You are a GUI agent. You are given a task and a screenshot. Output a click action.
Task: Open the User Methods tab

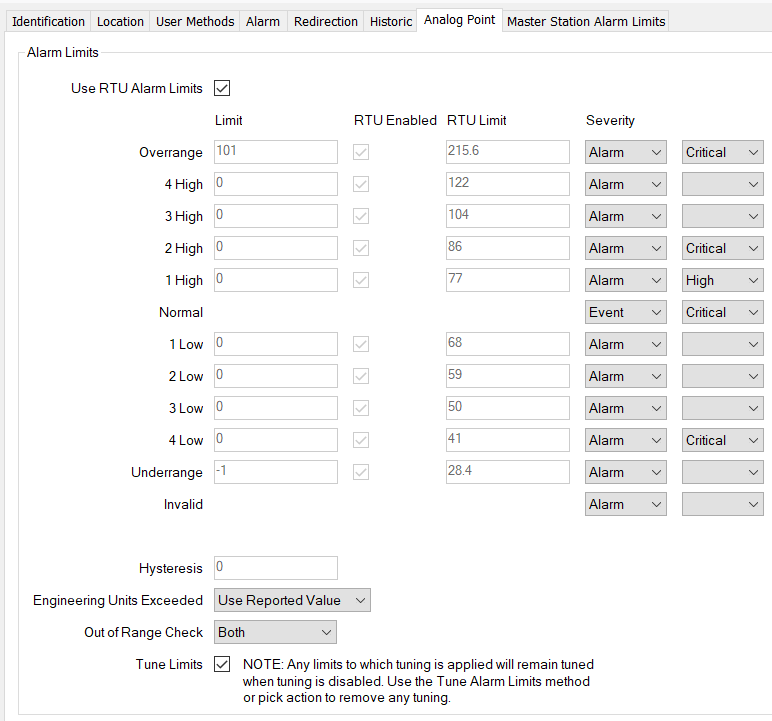[195, 21]
